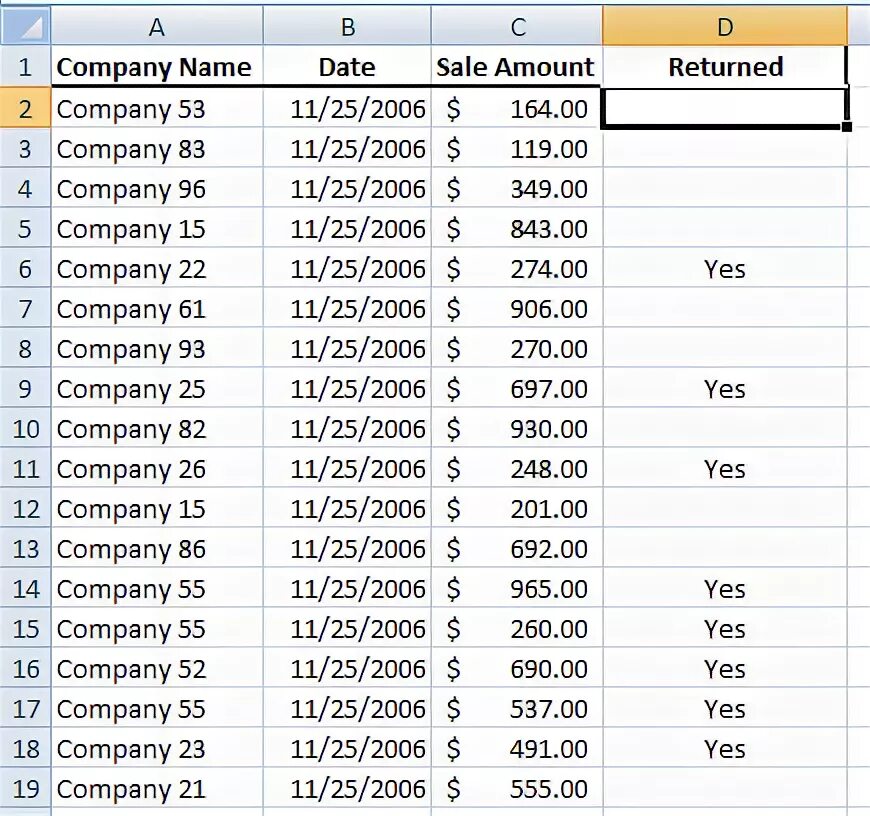Select the Company 21 cell
Image resolution: width=870 pixels, height=816 pixels.
[x=156, y=789]
